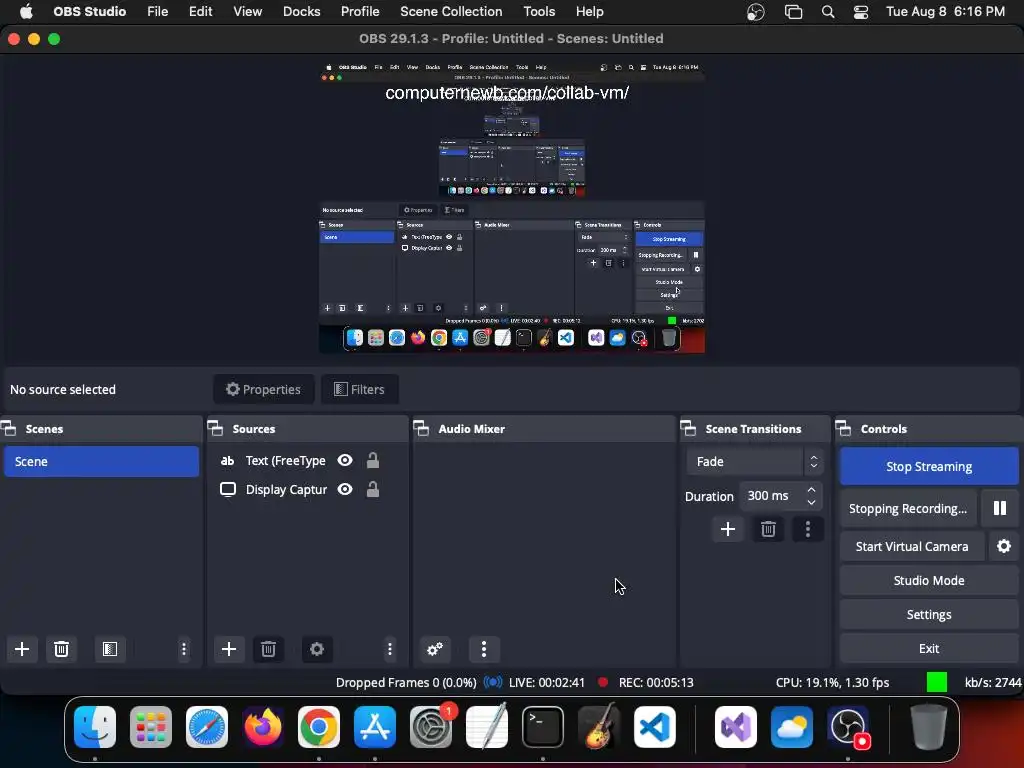Pause the recording
1024x768 pixels.
[1000, 508]
